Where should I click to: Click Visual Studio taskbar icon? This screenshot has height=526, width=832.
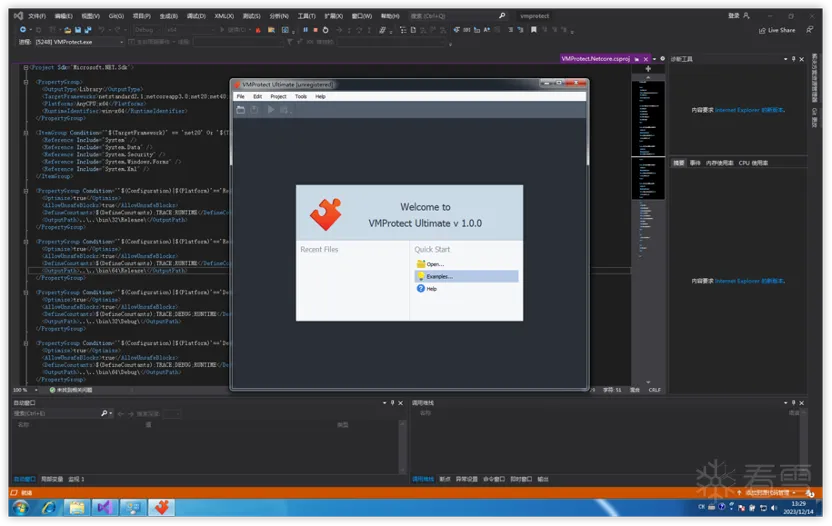[x=105, y=508]
